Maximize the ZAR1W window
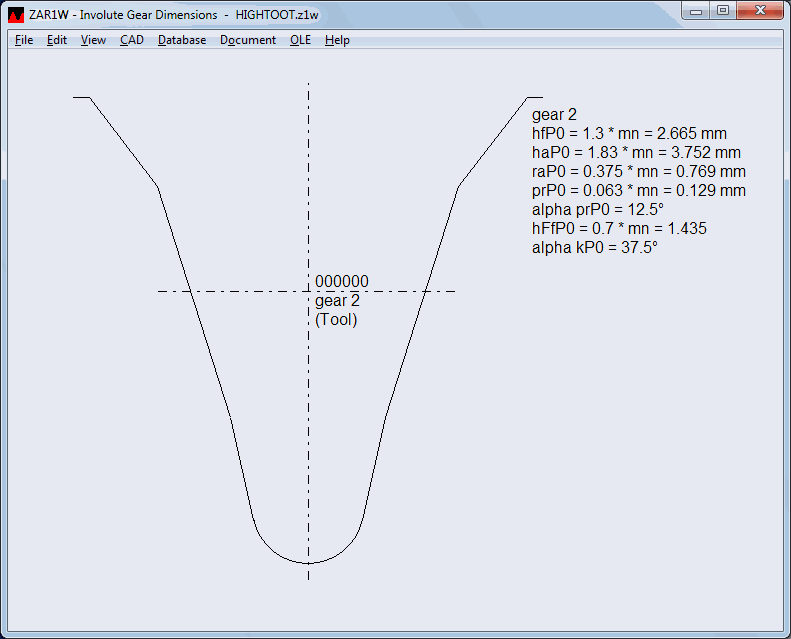 (x=723, y=11)
